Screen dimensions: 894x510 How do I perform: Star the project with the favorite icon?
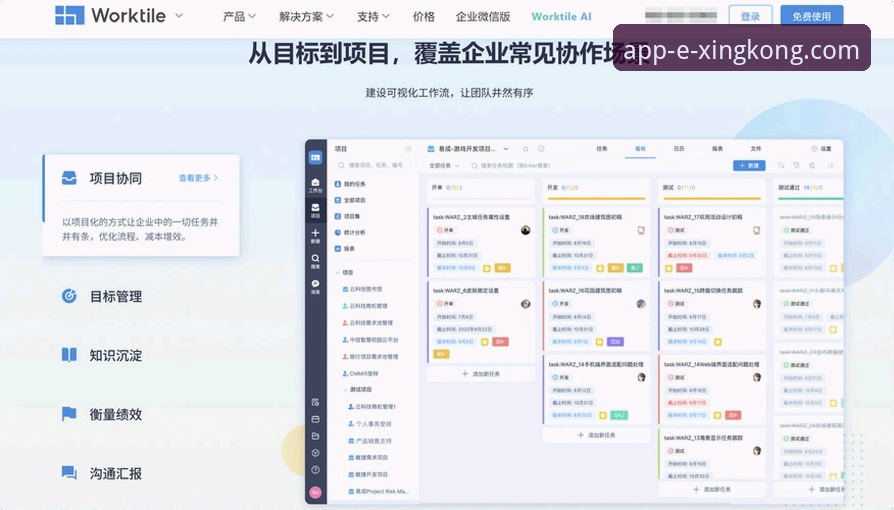(x=526, y=149)
